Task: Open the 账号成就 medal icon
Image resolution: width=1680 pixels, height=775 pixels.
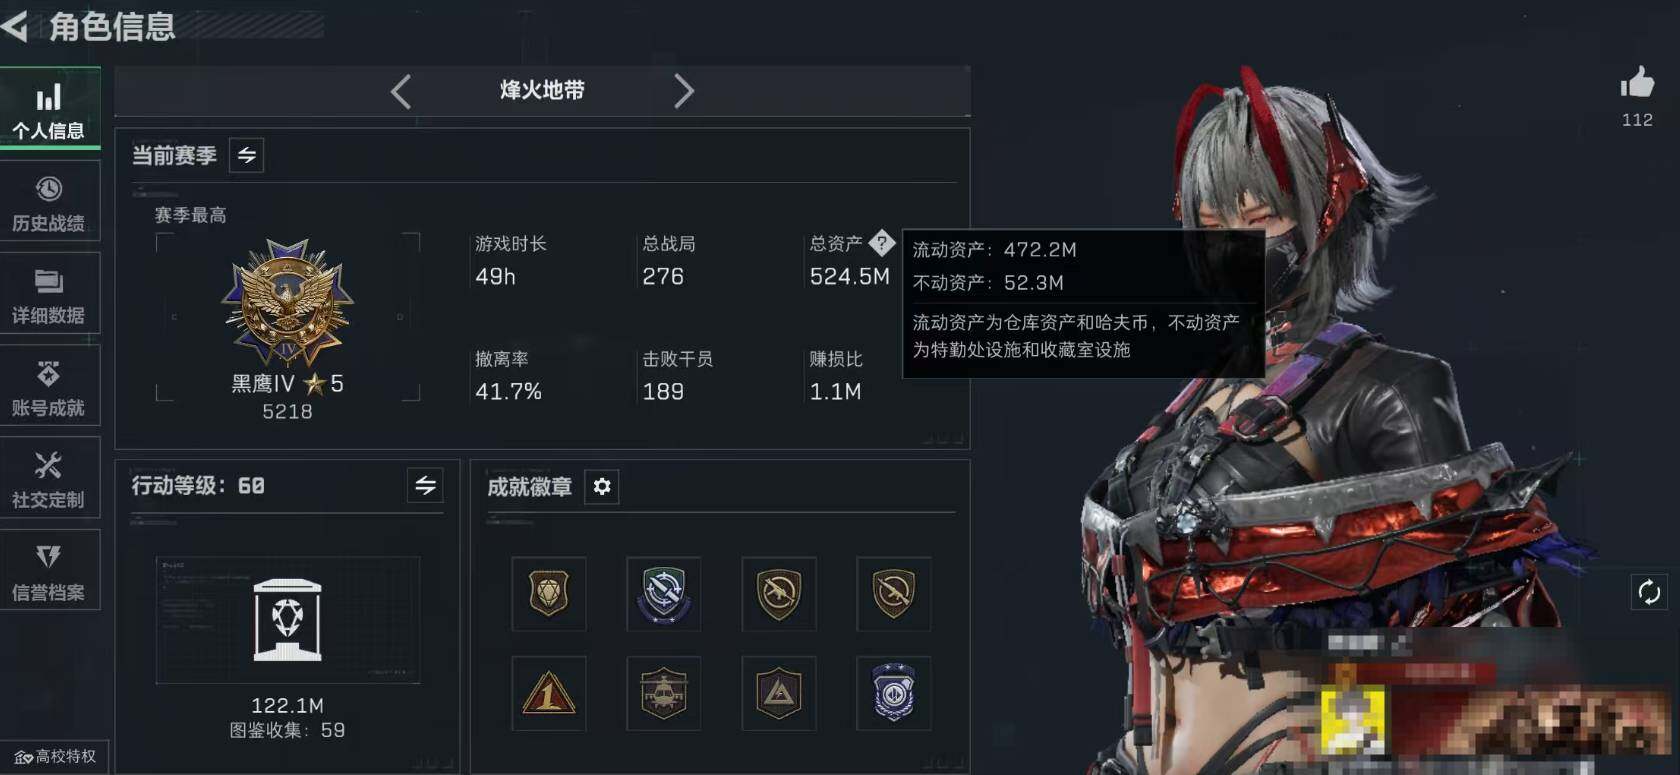Action: (48, 374)
